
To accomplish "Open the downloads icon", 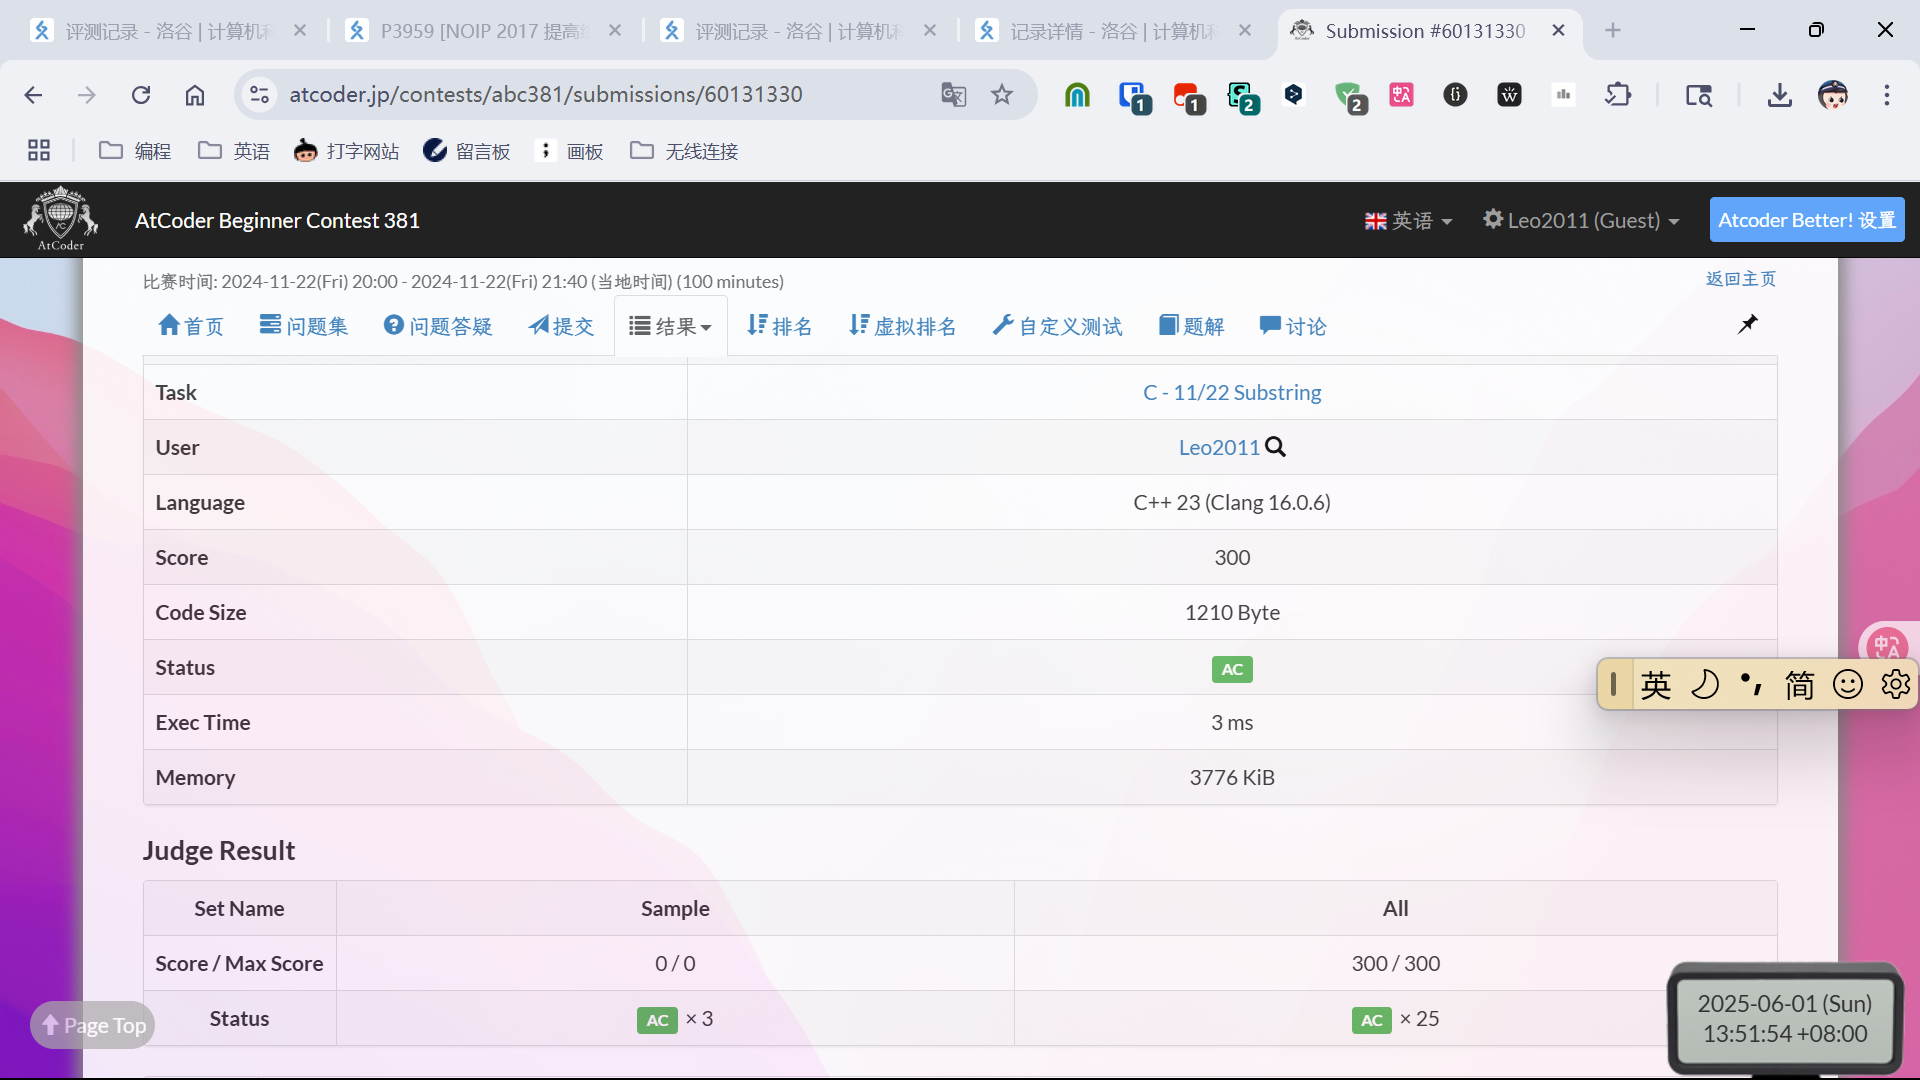I will tap(1779, 95).
